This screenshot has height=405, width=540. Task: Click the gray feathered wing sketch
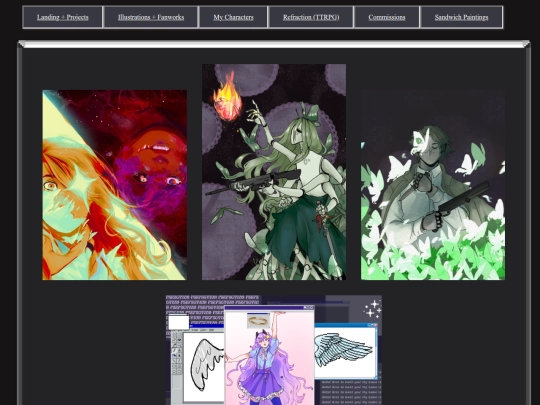coord(208,364)
